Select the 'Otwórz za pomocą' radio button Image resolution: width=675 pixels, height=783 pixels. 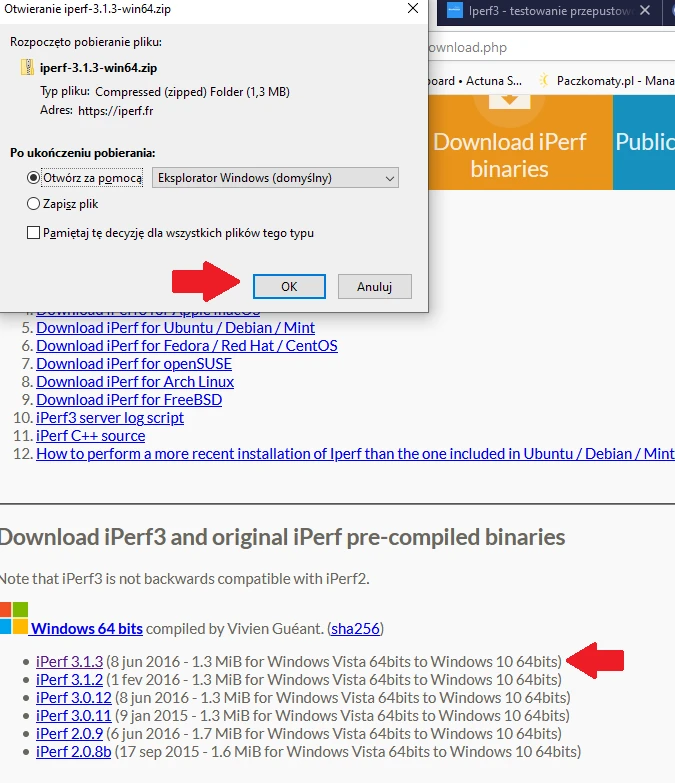click(x=33, y=178)
